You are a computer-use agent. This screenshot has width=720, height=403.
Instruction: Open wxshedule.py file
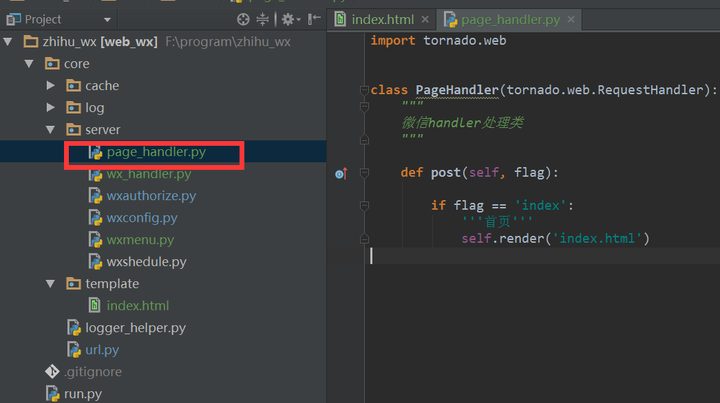click(x=146, y=262)
